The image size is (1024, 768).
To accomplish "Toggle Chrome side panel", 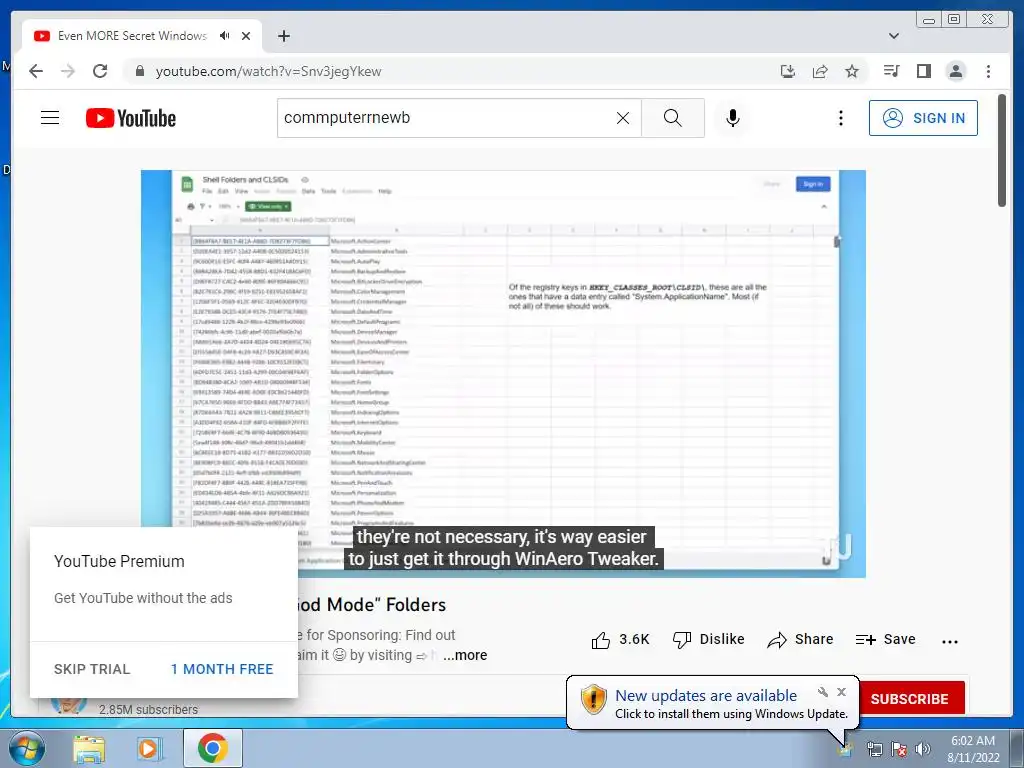I will tap(923, 71).
